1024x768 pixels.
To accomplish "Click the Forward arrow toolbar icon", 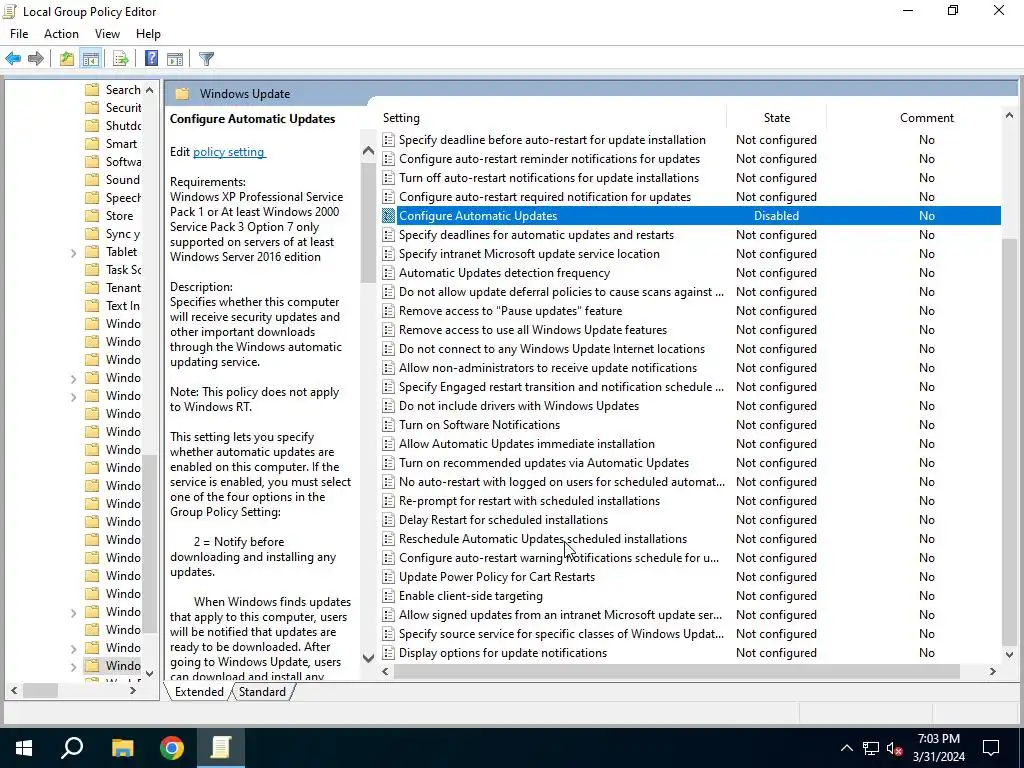I will point(36,59).
